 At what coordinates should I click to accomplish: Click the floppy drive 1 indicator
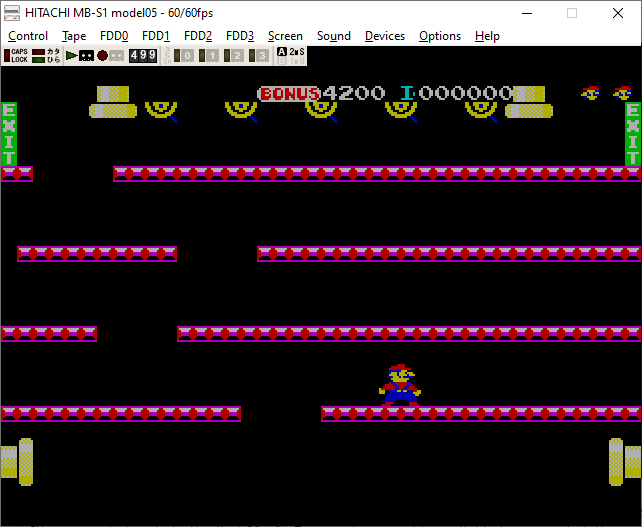click(x=208, y=55)
